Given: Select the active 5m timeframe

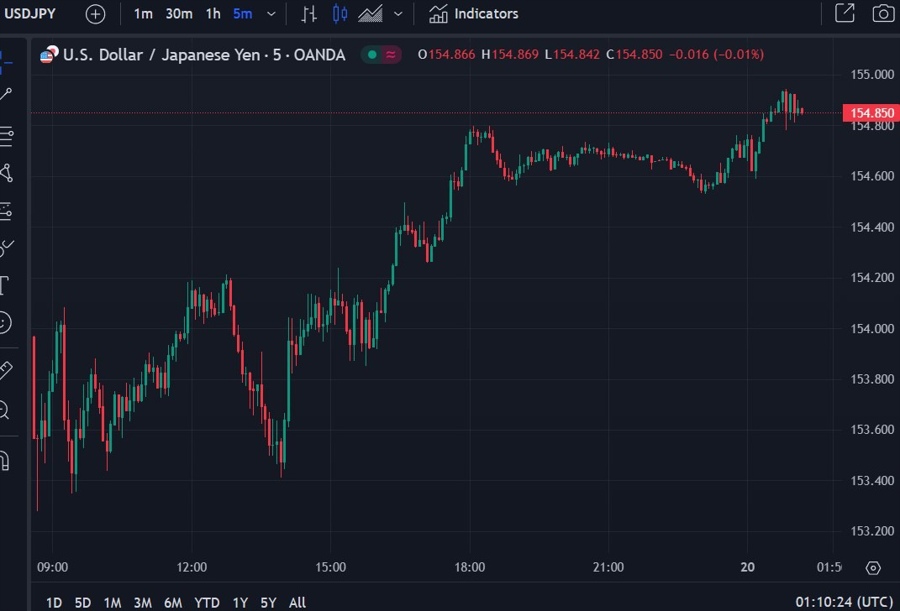Looking at the screenshot, I should (242, 14).
